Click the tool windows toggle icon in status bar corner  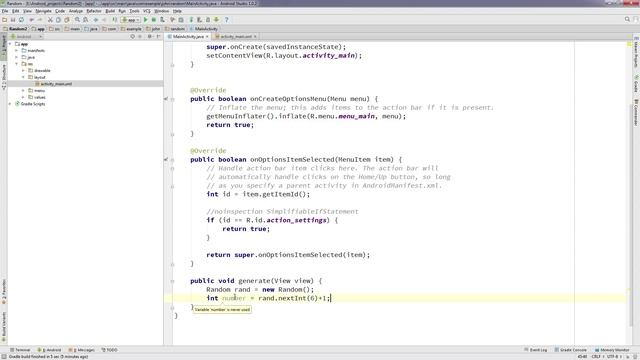click(x=3, y=356)
